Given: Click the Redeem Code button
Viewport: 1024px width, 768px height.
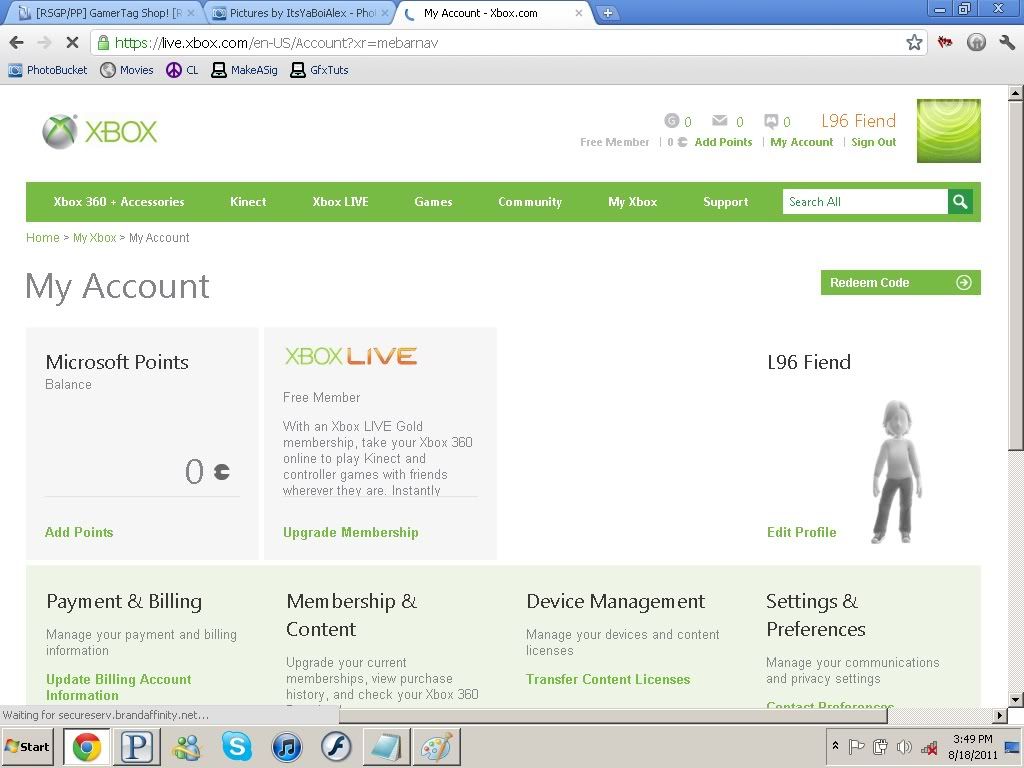Looking at the screenshot, I should 901,283.
